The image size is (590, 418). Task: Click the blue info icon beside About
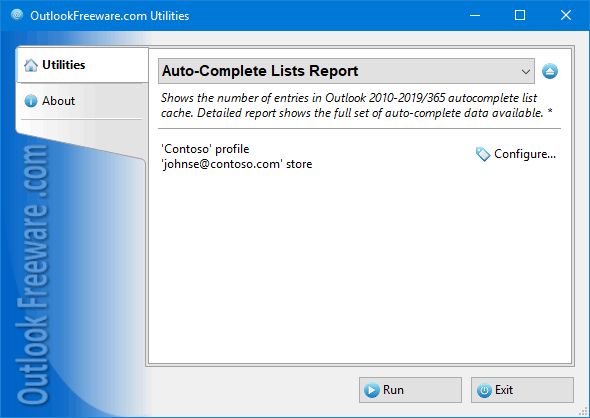tap(31, 101)
